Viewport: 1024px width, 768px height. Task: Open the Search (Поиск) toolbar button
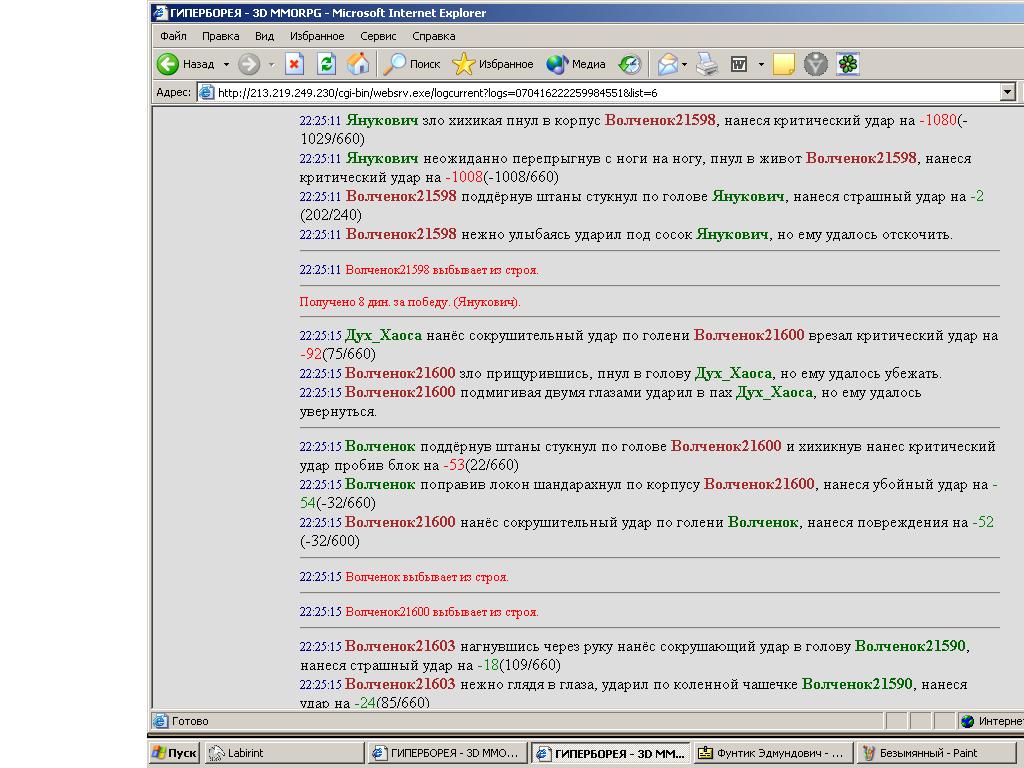point(412,64)
